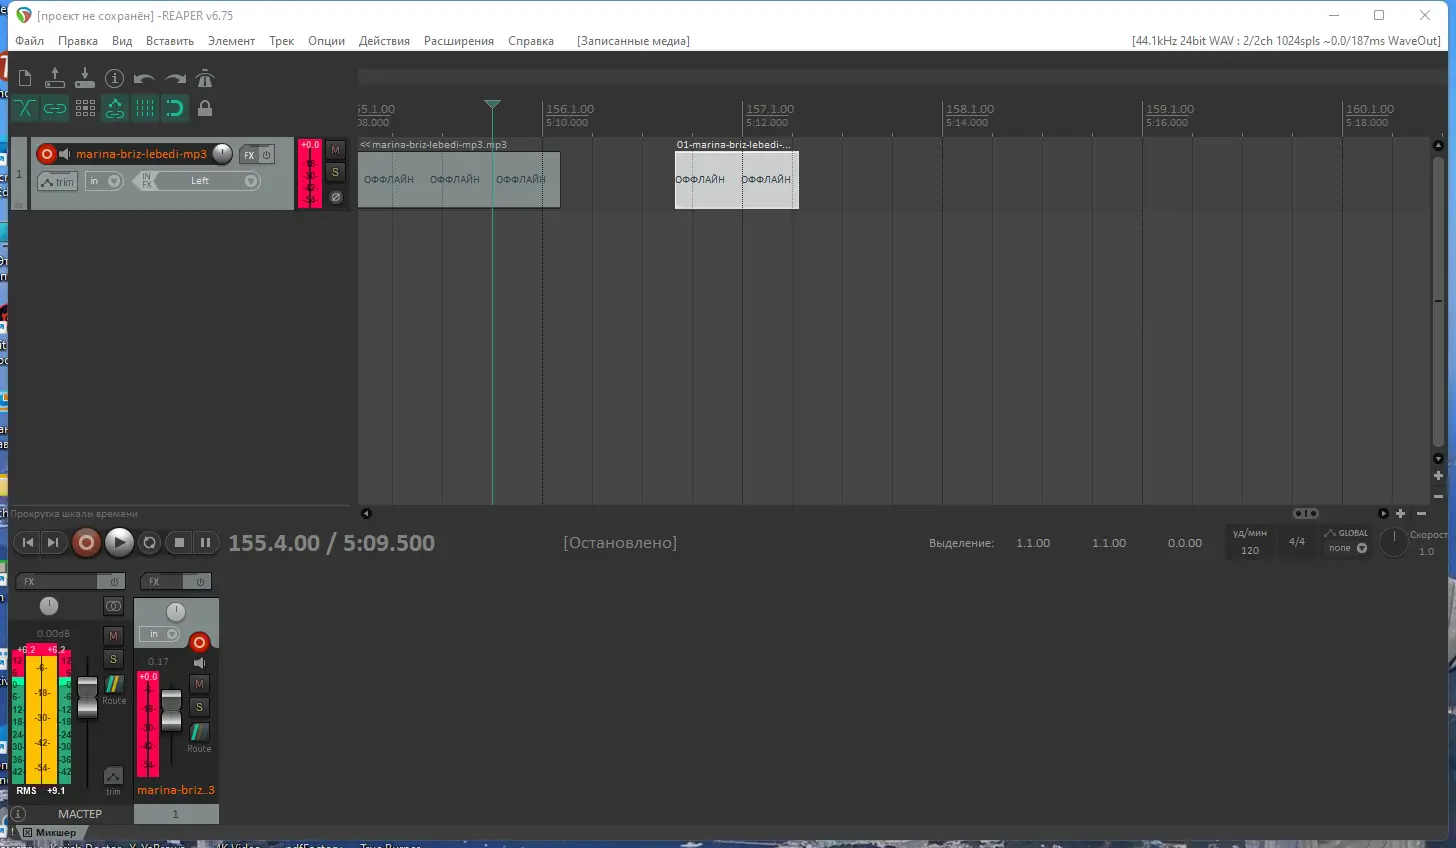Click the audio device info 44.1kHz 24bit WAV
This screenshot has width=1456, height=848.
(1286, 41)
